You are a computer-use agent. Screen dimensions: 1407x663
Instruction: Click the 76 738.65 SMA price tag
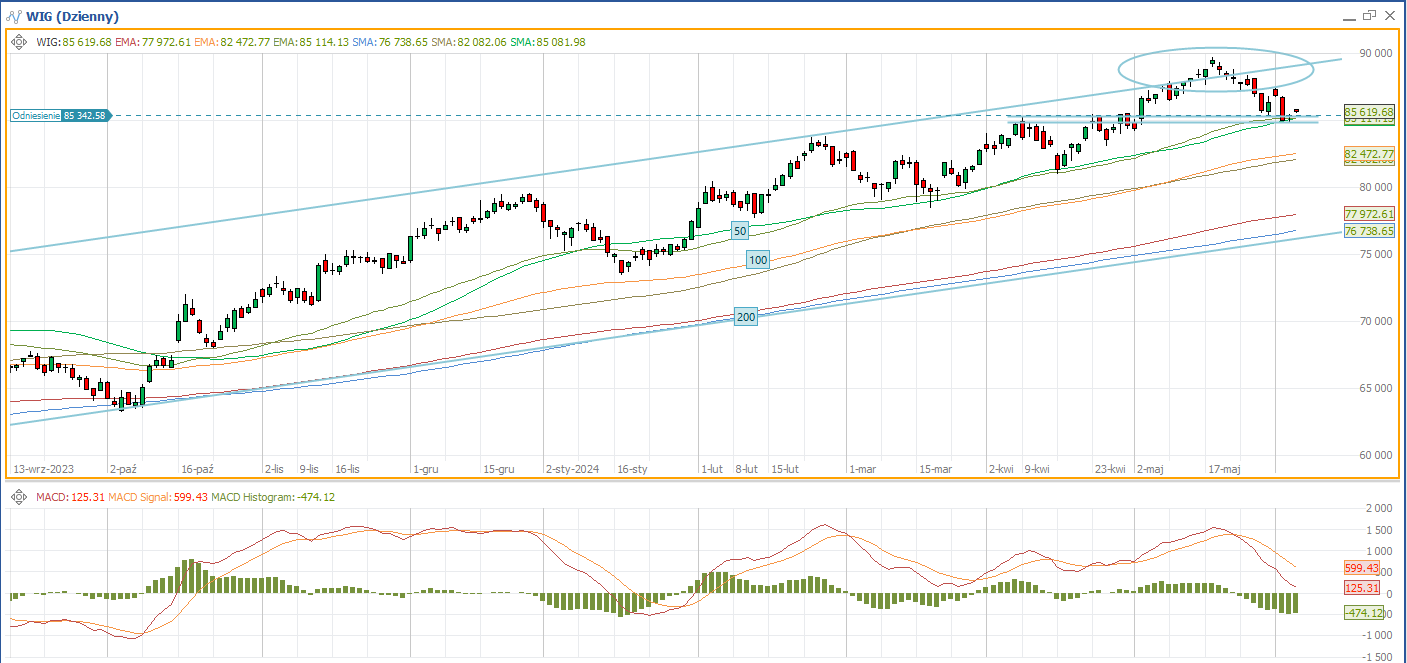pos(1369,231)
